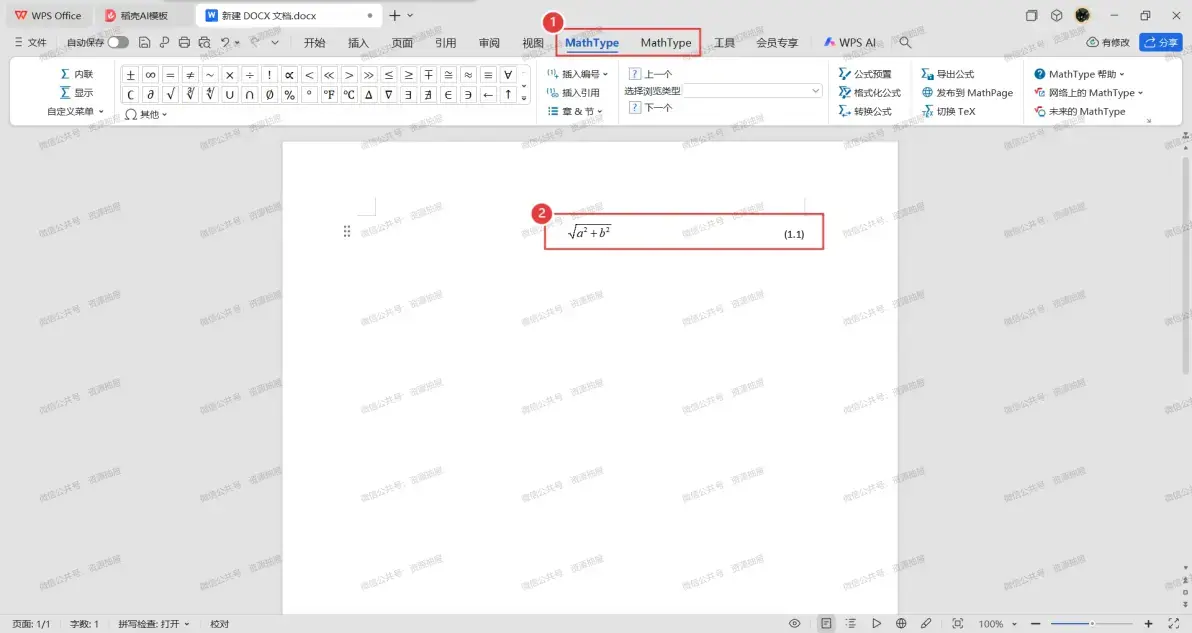1192x633 pixels.
Task: Insert the greater-than-or-equal ≥ symbol
Action: (408, 74)
